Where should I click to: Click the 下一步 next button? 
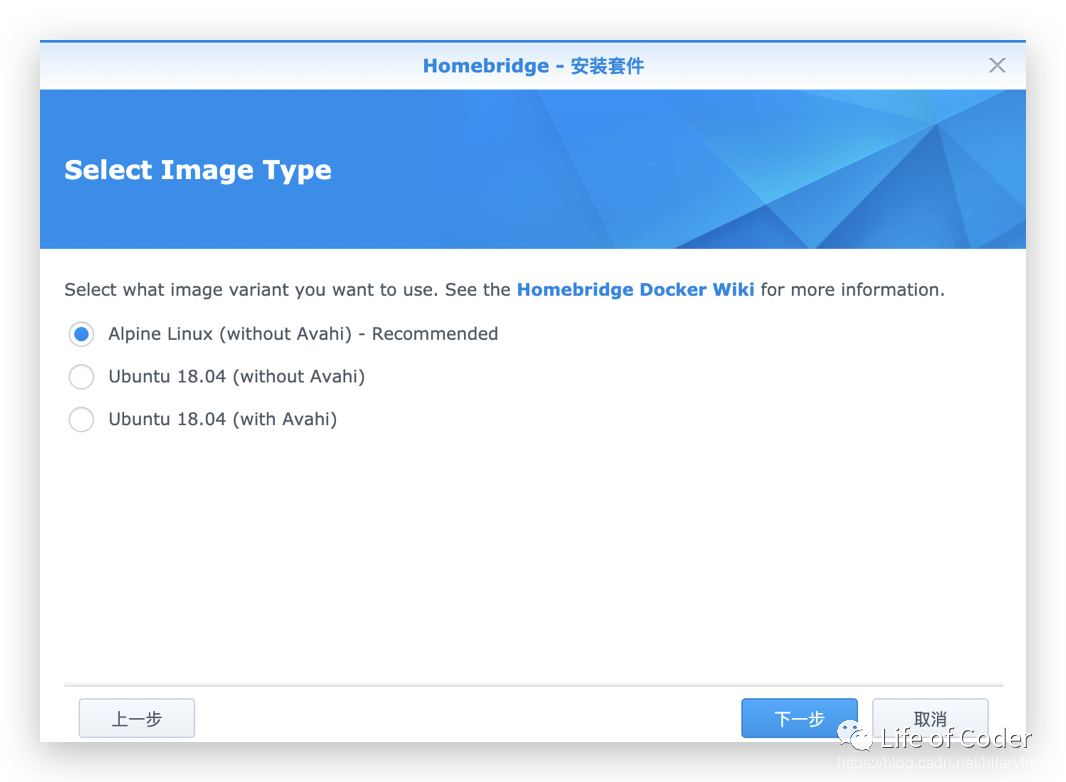click(x=800, y=718)
